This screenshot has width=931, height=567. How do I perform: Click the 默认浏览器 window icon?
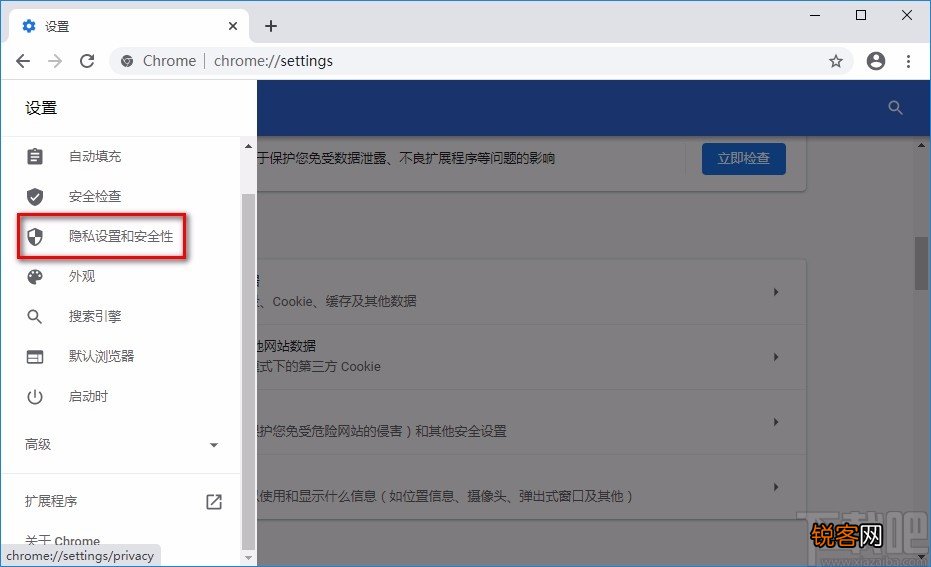pyautogui.click(x=35, y=356)
